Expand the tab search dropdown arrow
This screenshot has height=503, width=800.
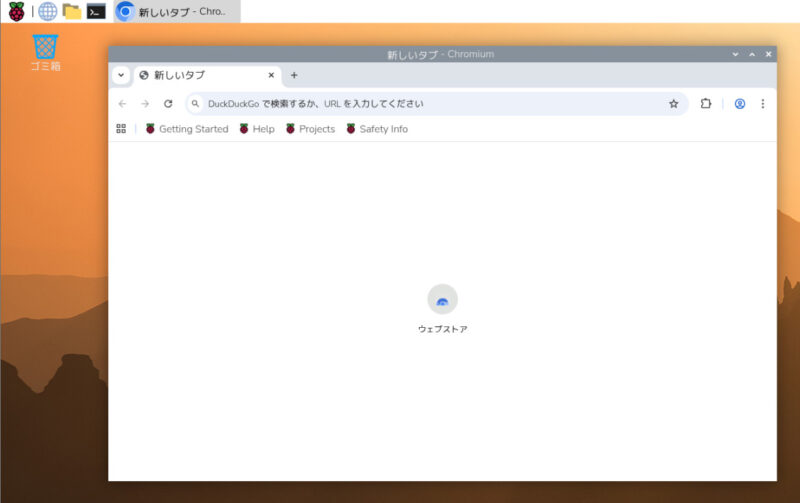[x=121, y=75]
